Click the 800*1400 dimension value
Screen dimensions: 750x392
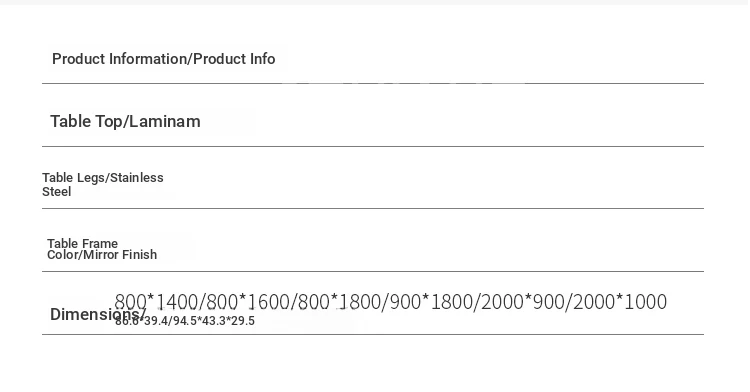(156, 302)
